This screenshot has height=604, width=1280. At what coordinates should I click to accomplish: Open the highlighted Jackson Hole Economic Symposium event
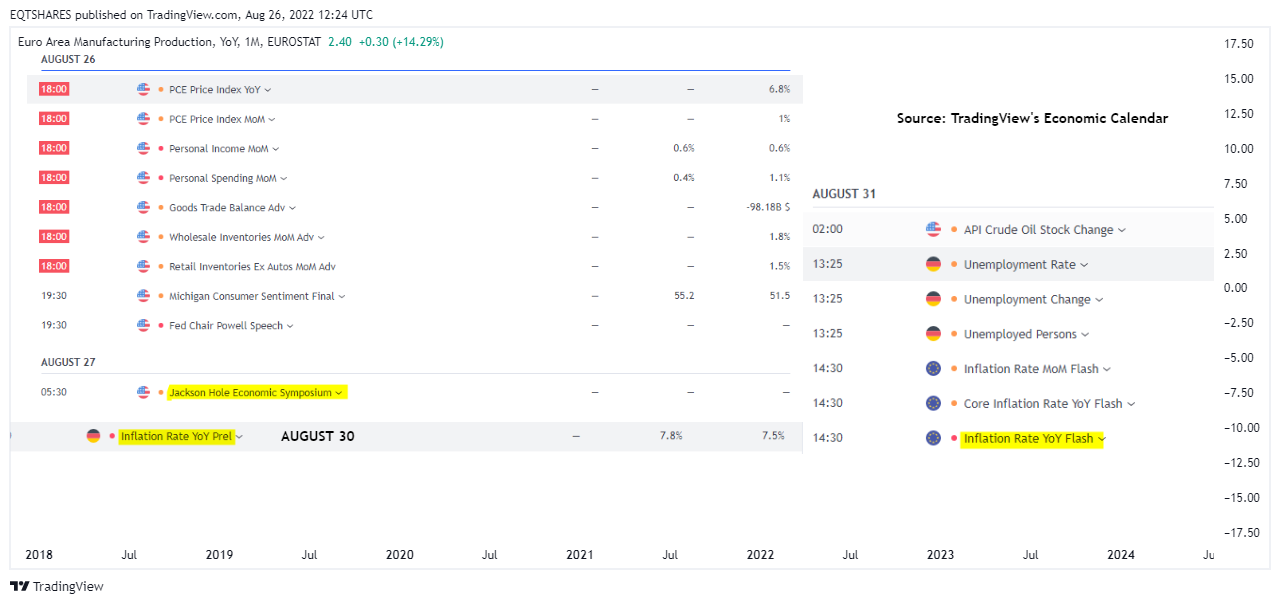click(250, 392)
